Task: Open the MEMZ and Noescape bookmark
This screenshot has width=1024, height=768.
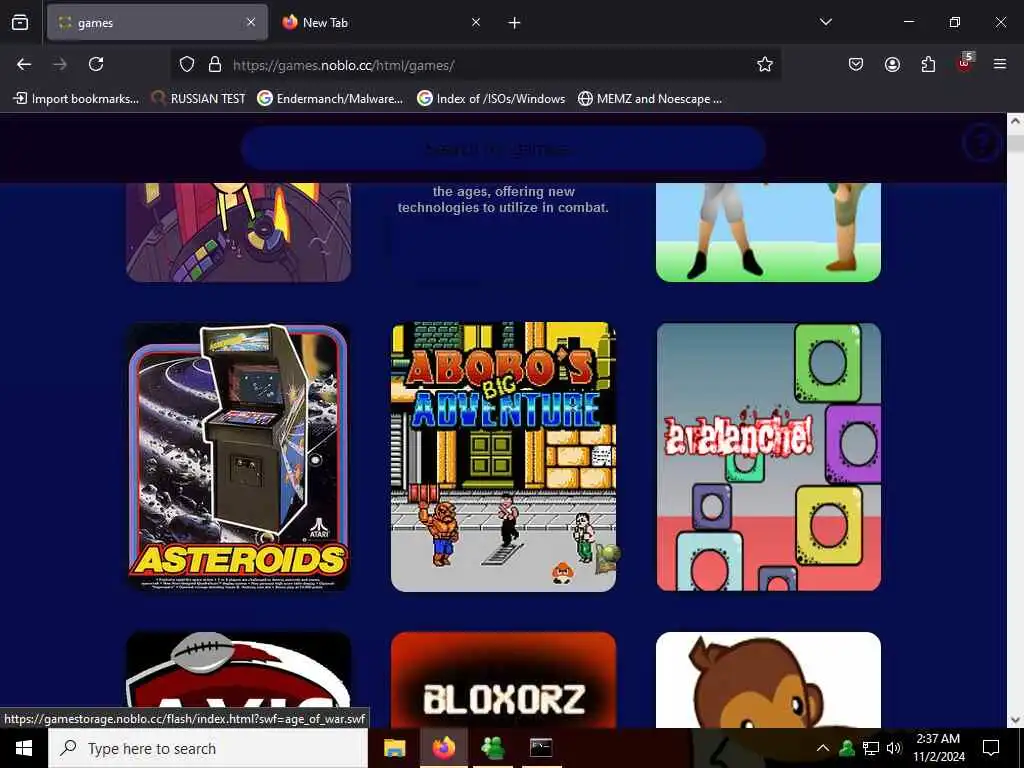Action: pyautogui.click(x=650, y=99)
